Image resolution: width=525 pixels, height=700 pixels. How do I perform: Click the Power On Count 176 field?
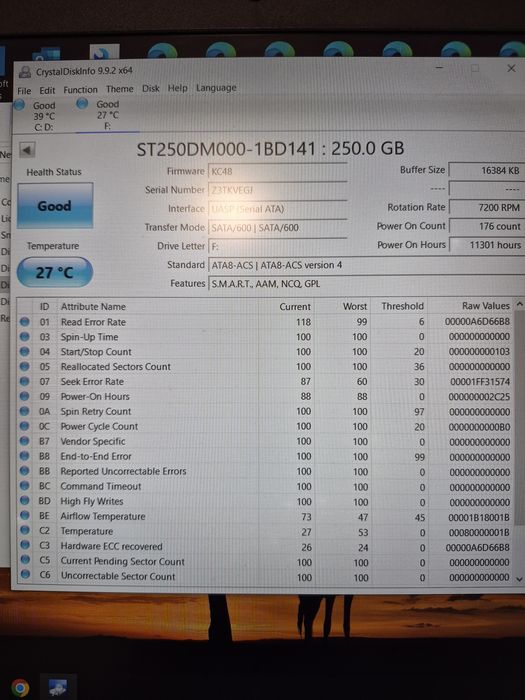pos(487,226)
